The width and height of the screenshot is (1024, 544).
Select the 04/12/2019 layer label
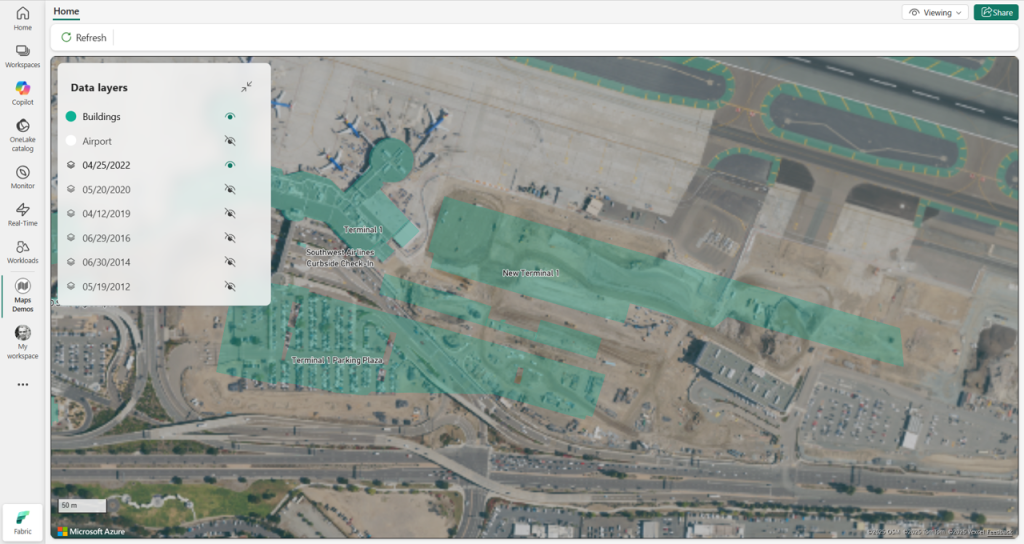(106, 214)
